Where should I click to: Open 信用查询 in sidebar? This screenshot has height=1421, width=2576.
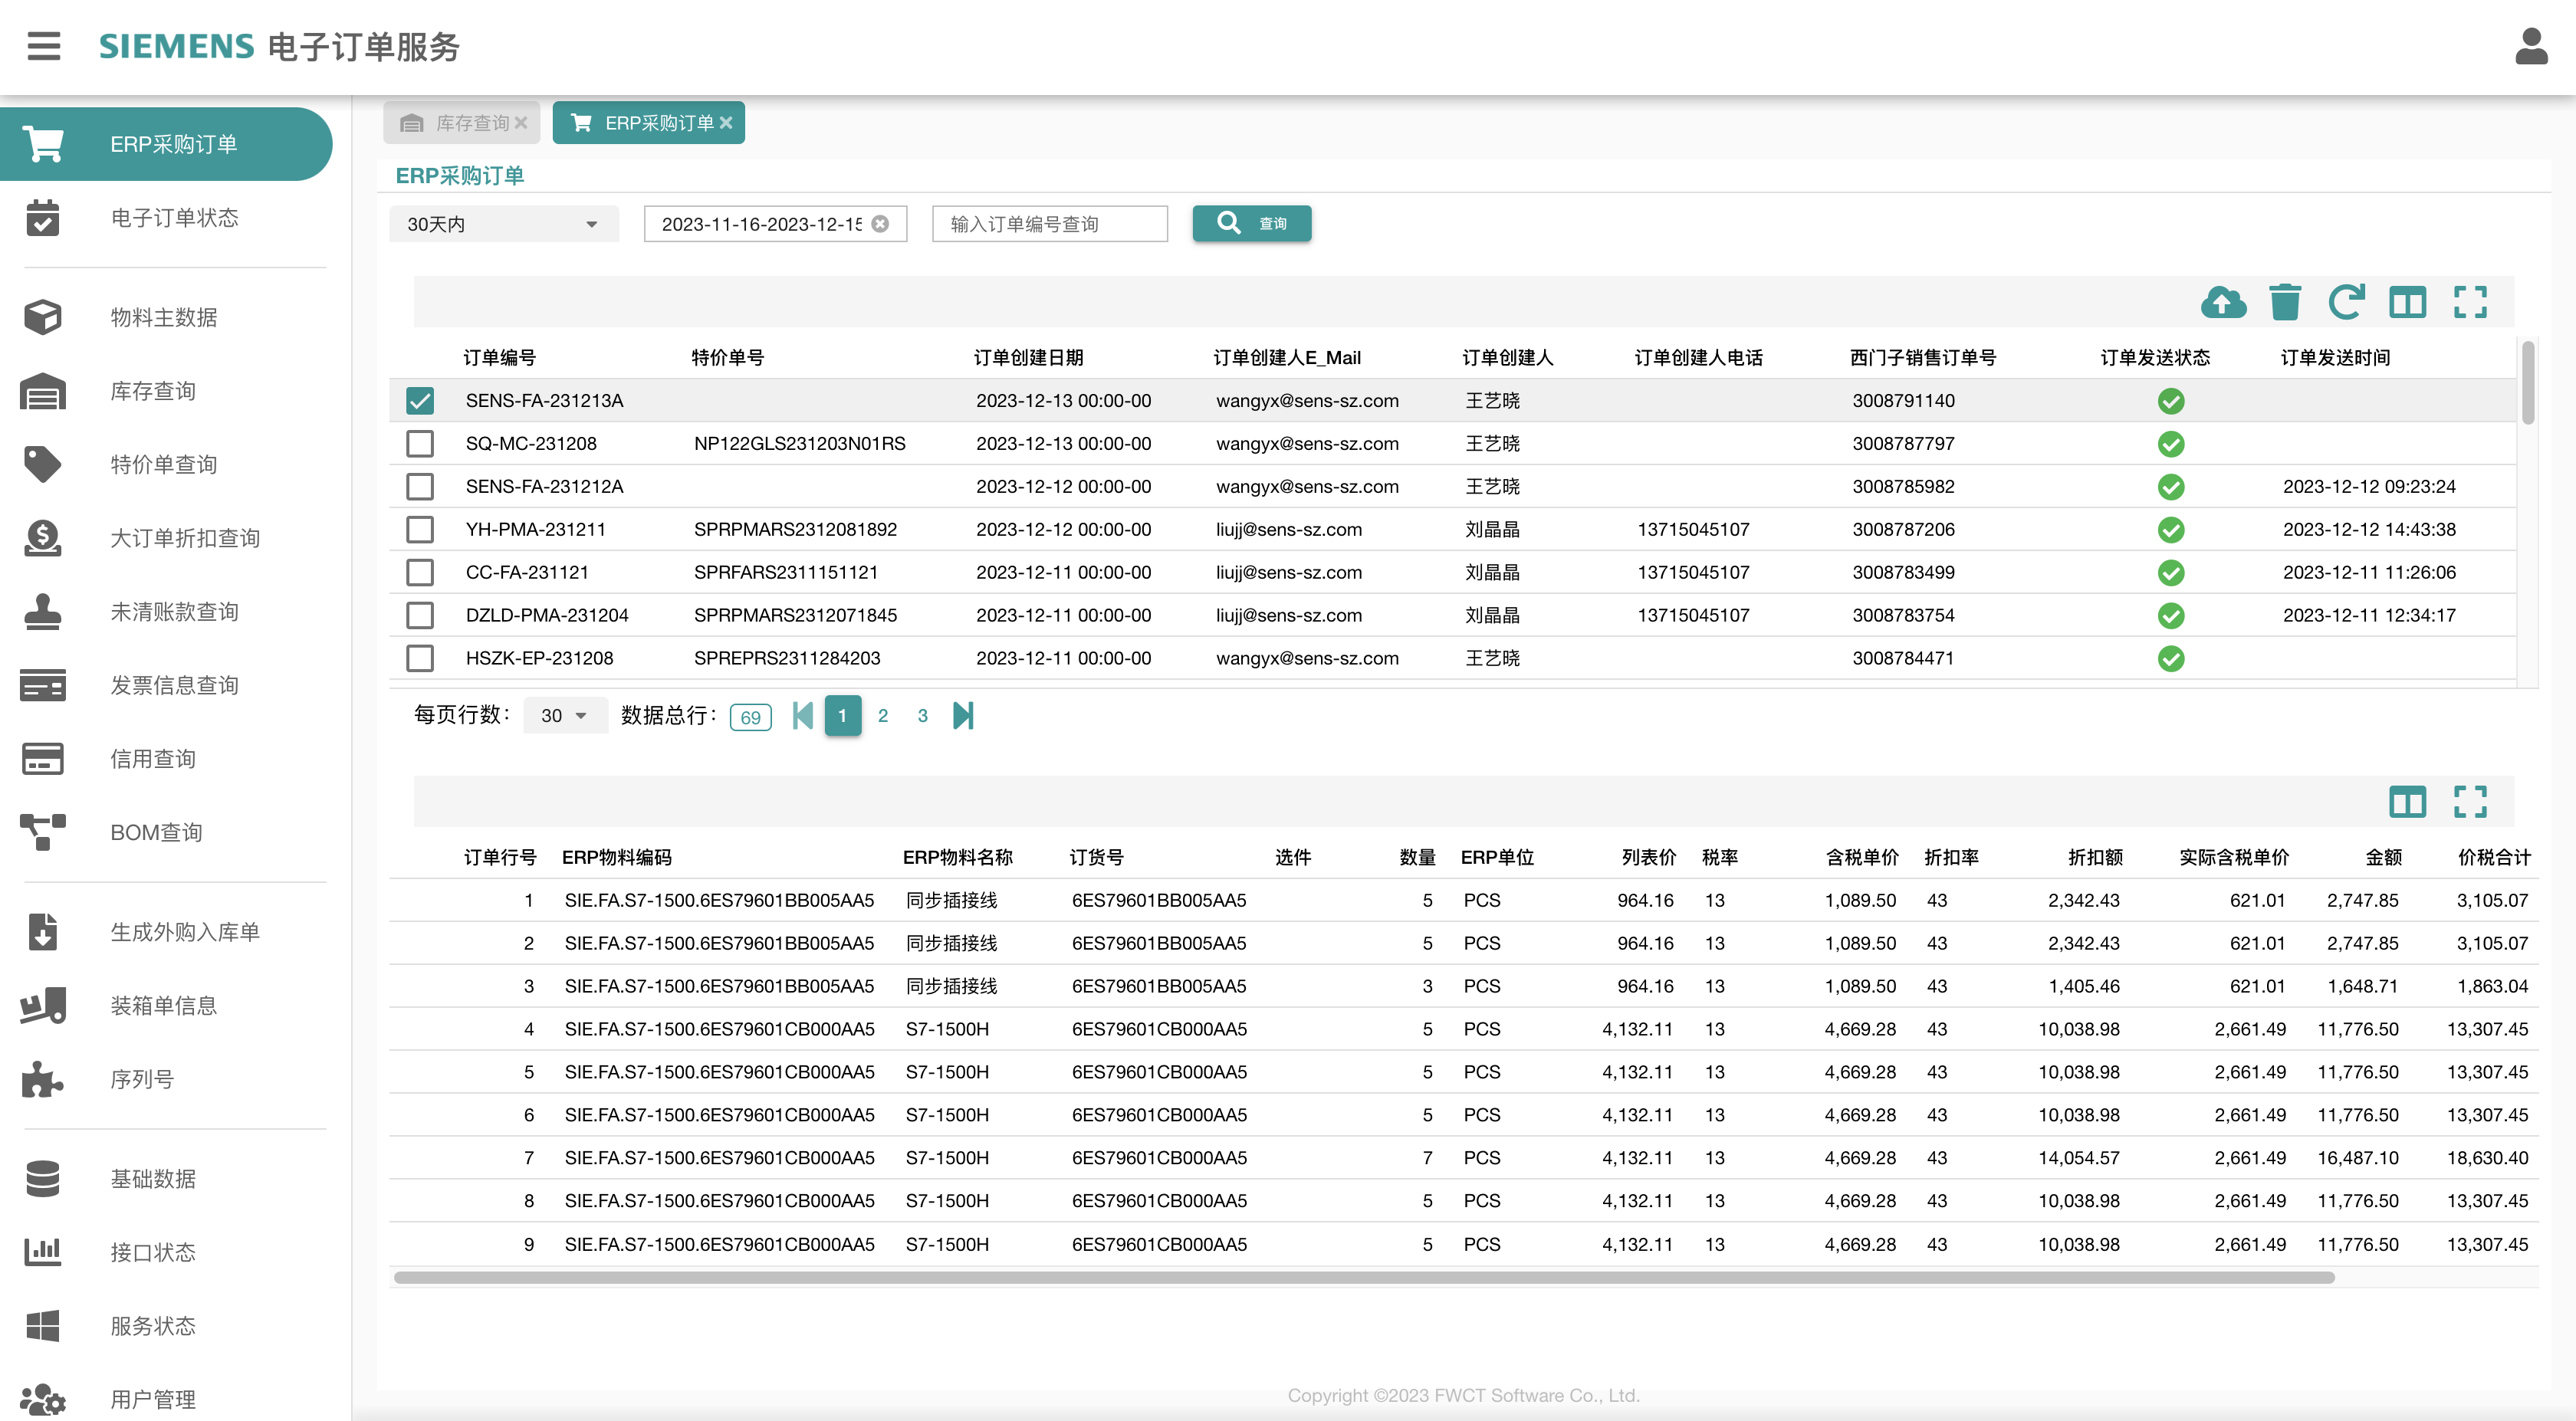(166, 758)
